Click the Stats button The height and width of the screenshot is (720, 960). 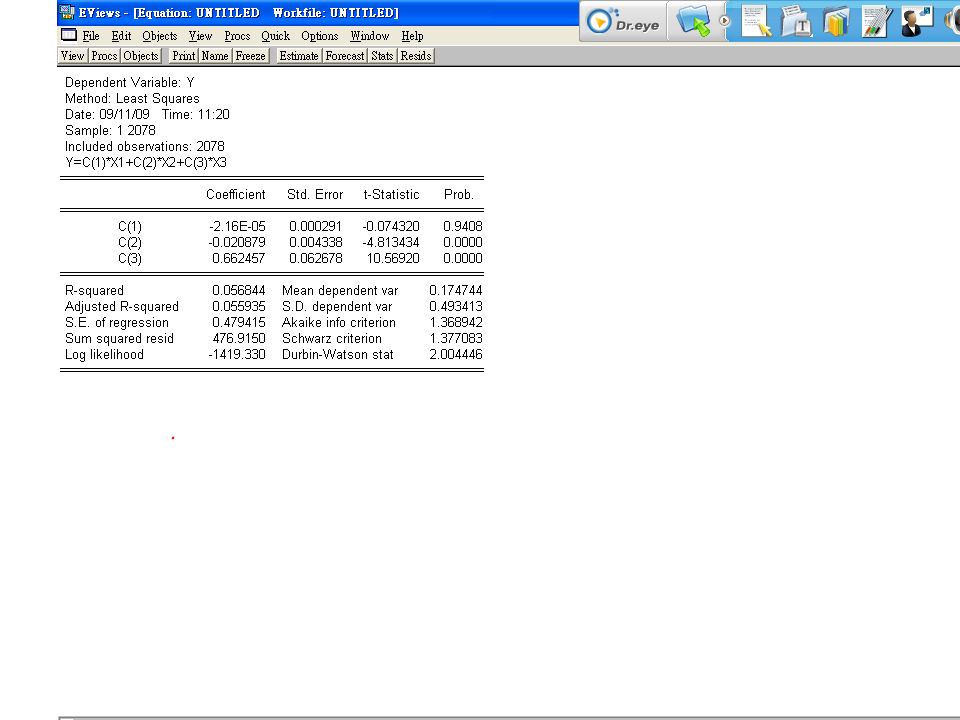pyautogui.click(x=382, y=56)
